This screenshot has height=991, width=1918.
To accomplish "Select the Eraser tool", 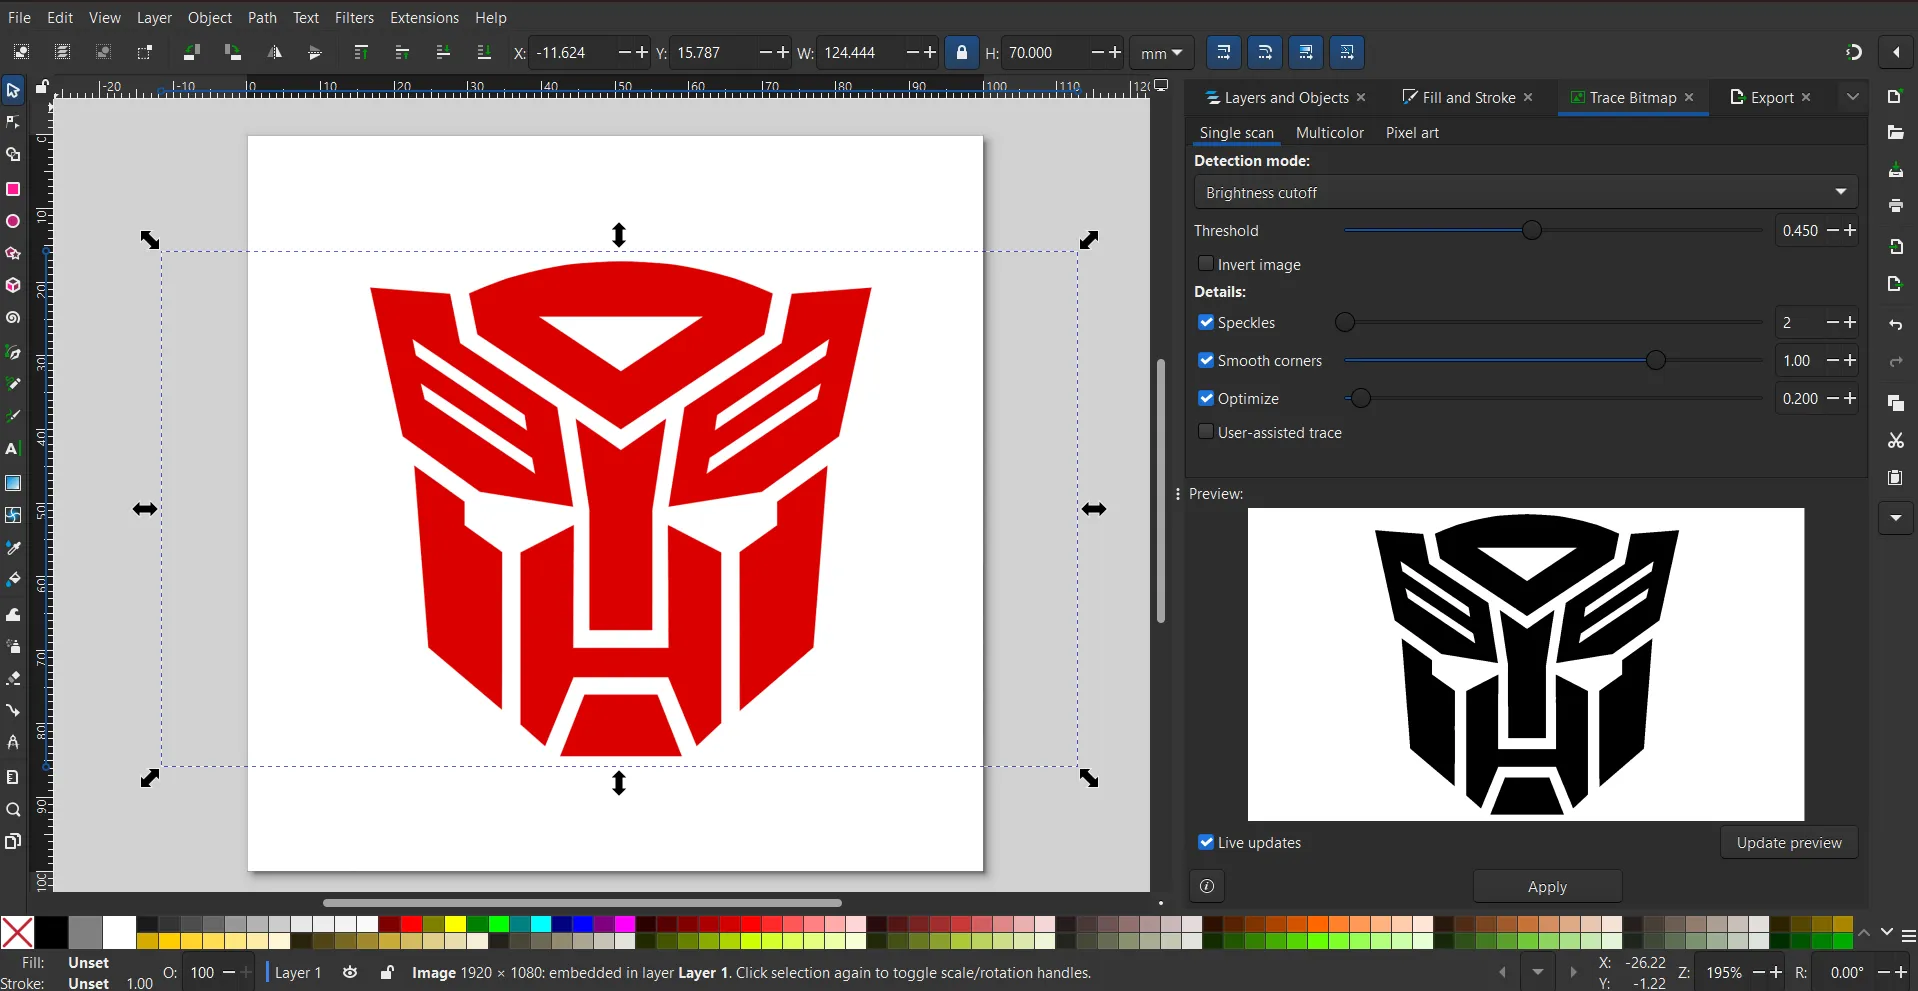I will [13, 678].
